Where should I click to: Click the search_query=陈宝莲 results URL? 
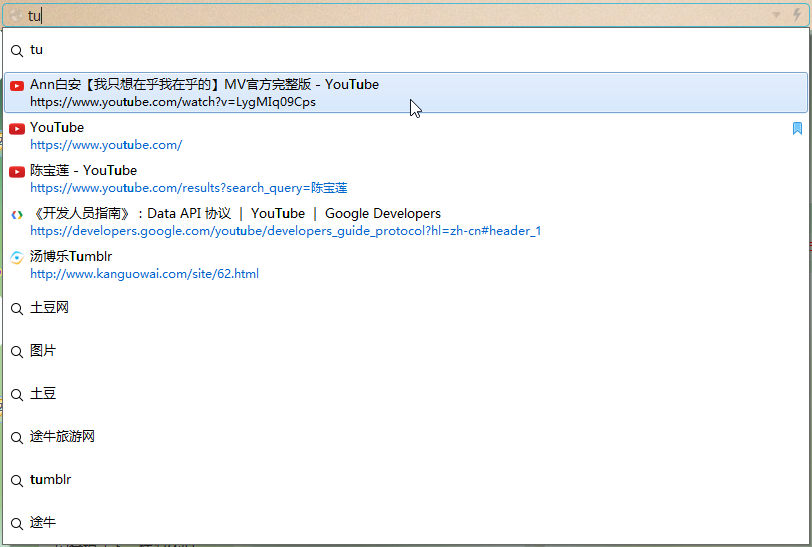tap(188, 188)
